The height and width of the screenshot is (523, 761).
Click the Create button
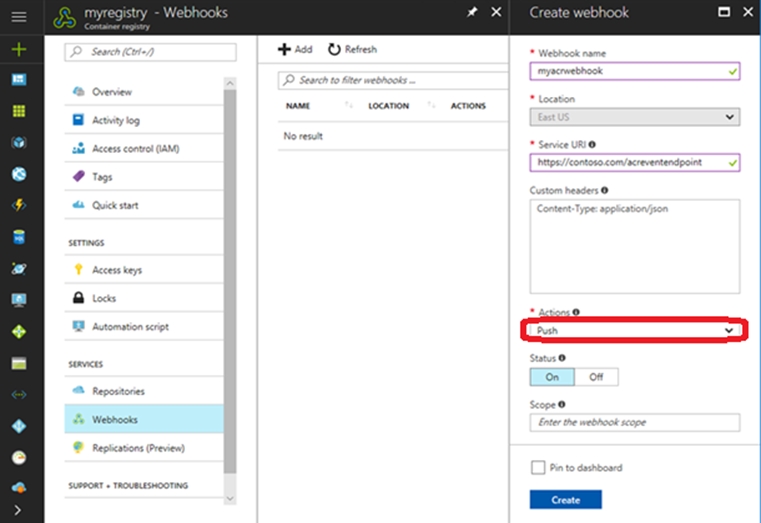click(x=565, y=499)
